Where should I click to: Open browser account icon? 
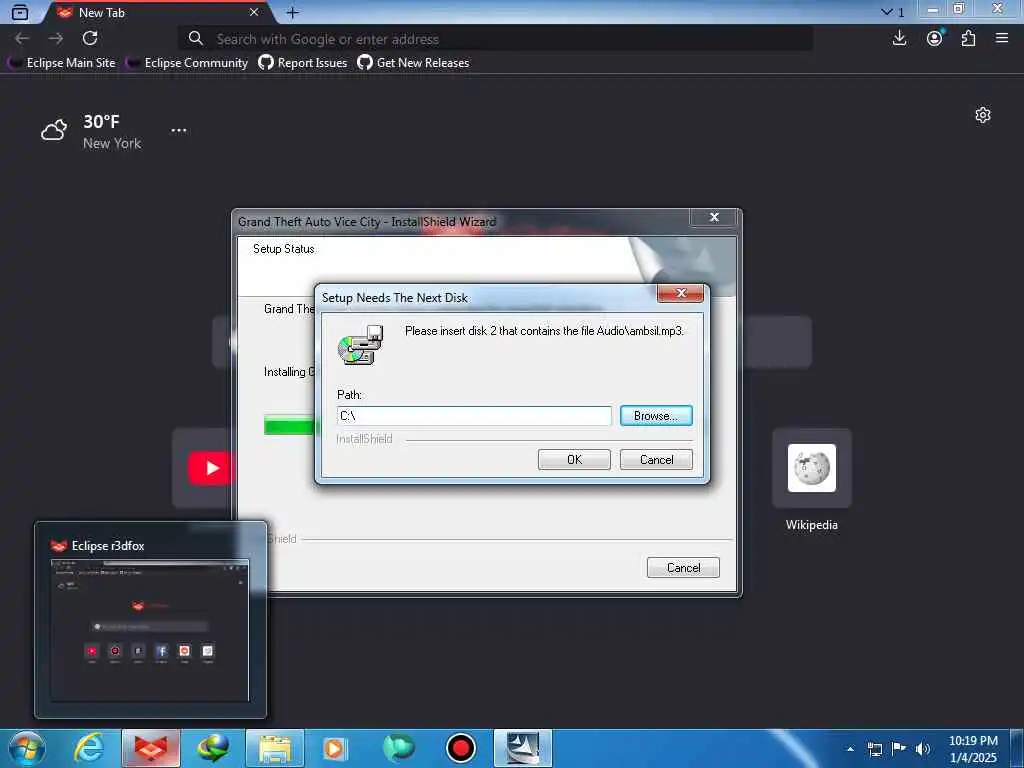click(935, 39)
